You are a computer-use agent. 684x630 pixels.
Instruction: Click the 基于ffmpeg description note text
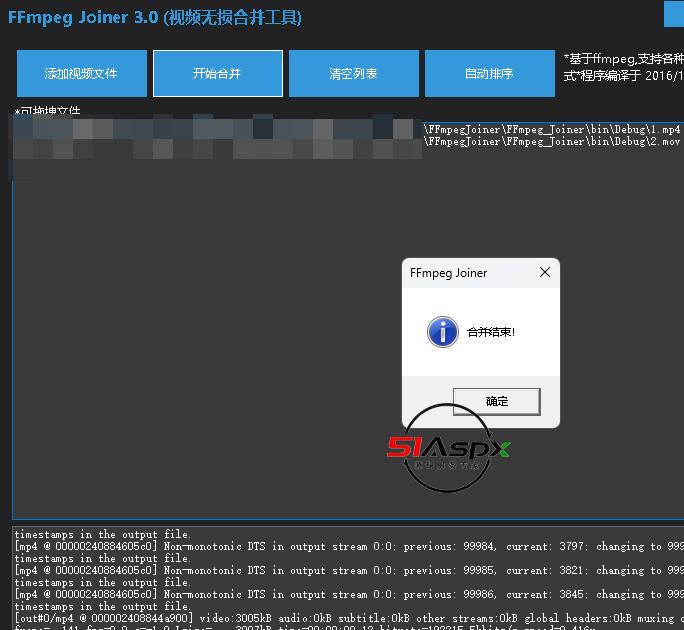(623, 67)
